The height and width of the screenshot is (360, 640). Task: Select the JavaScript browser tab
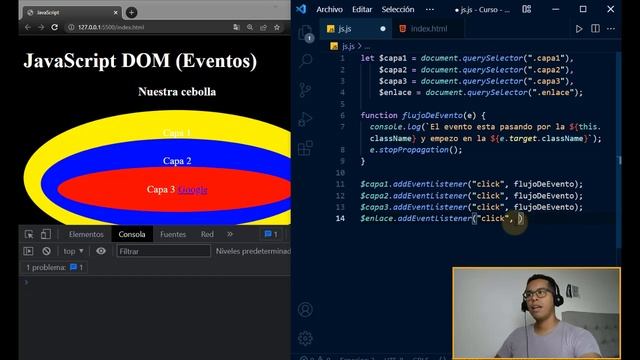click(71, 13)
